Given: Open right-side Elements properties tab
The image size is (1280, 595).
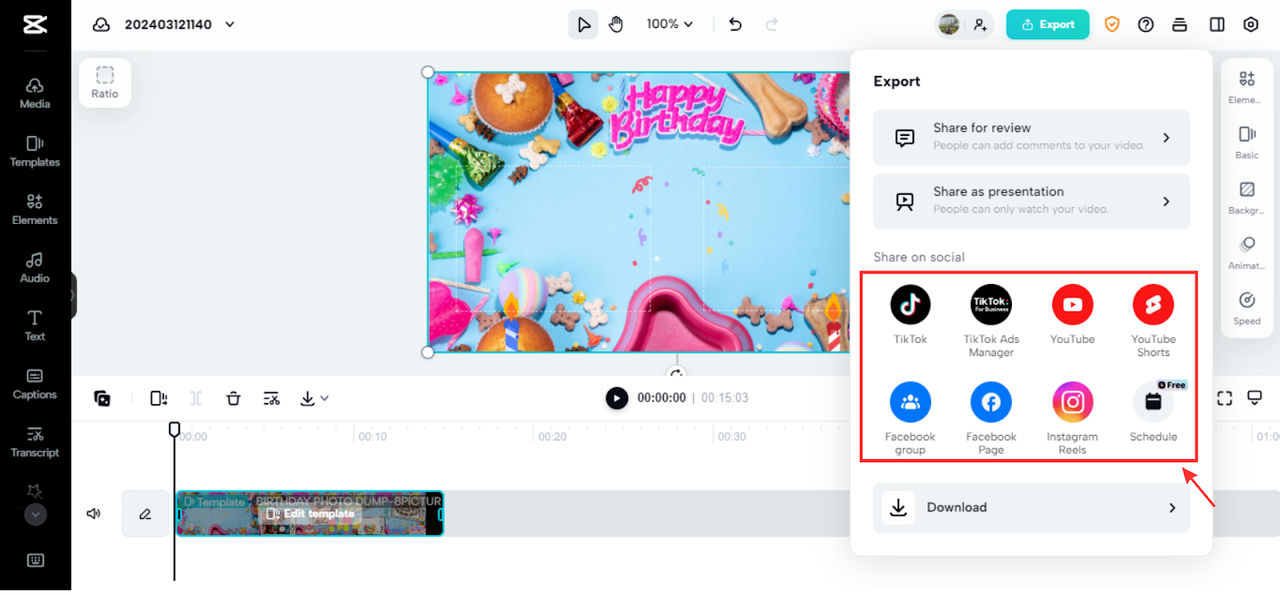Looking at the screenshot, I should 1246,87.
